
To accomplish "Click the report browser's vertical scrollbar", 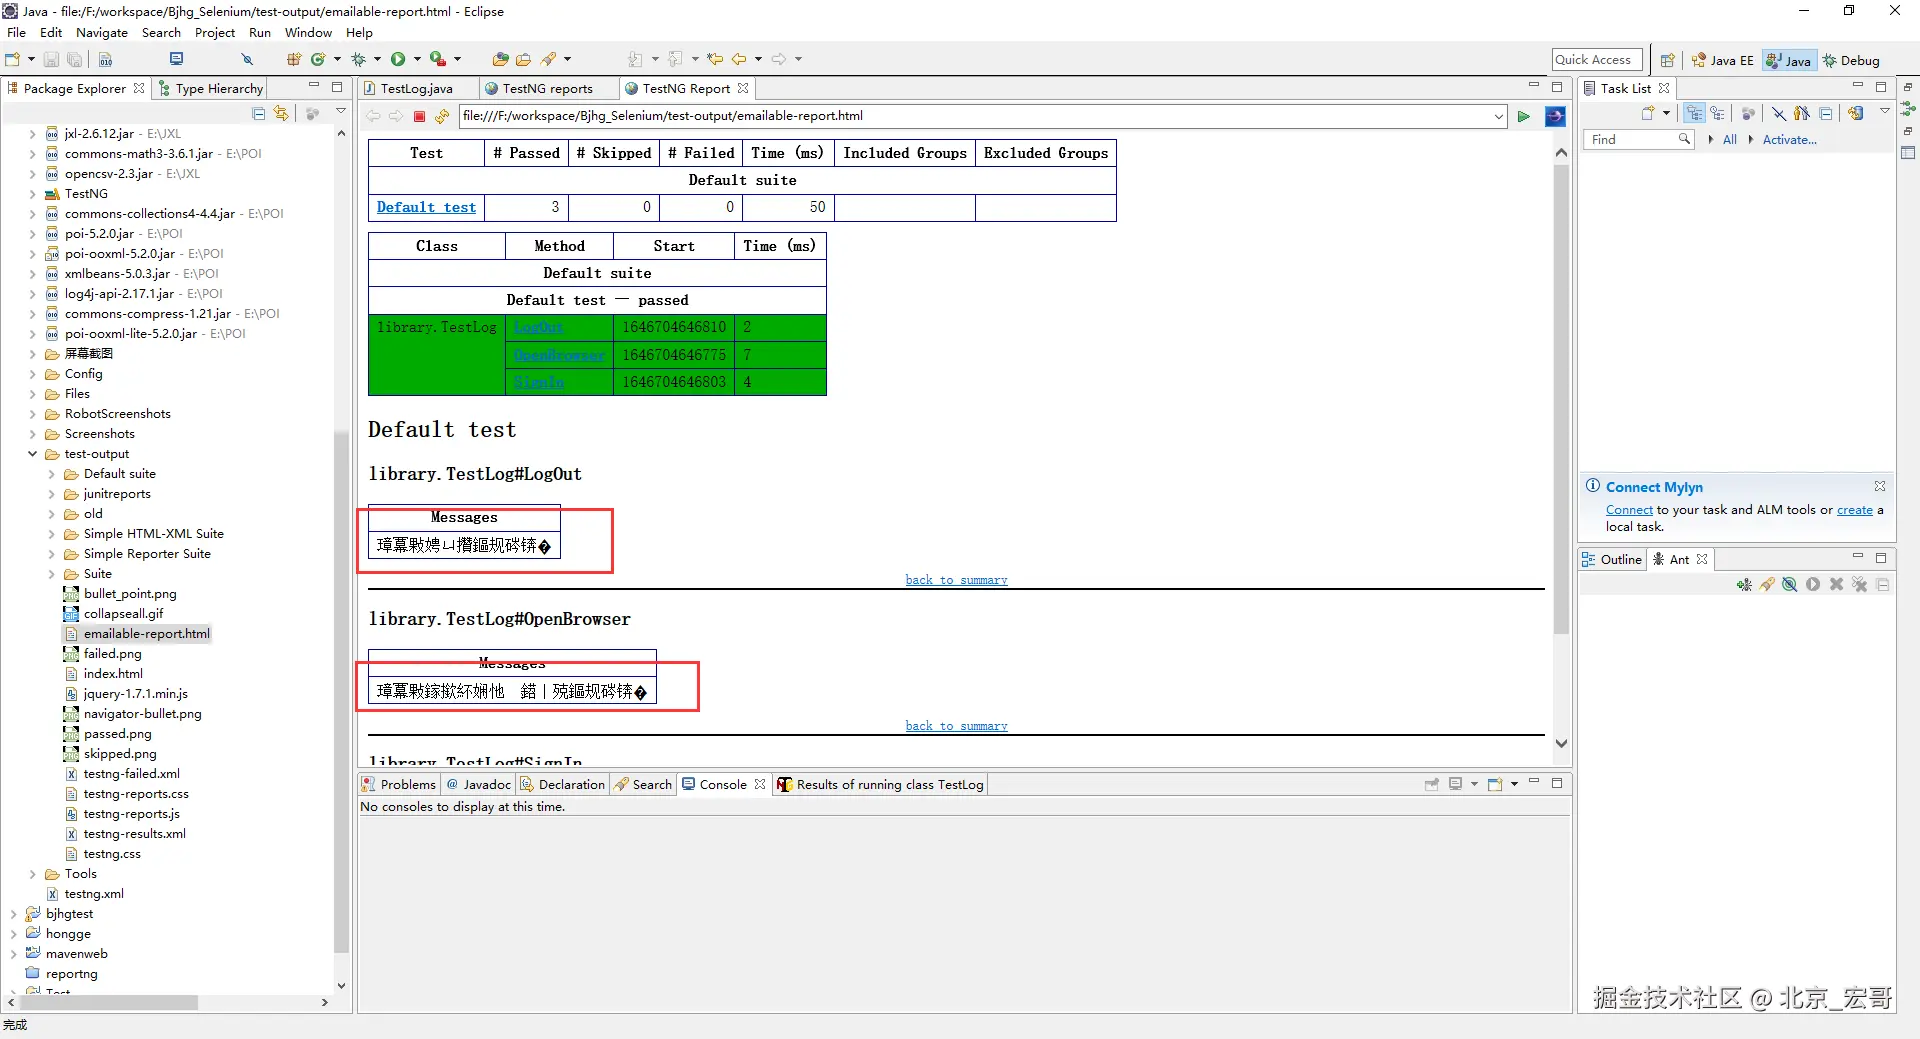I will [x=1561, y=400].
